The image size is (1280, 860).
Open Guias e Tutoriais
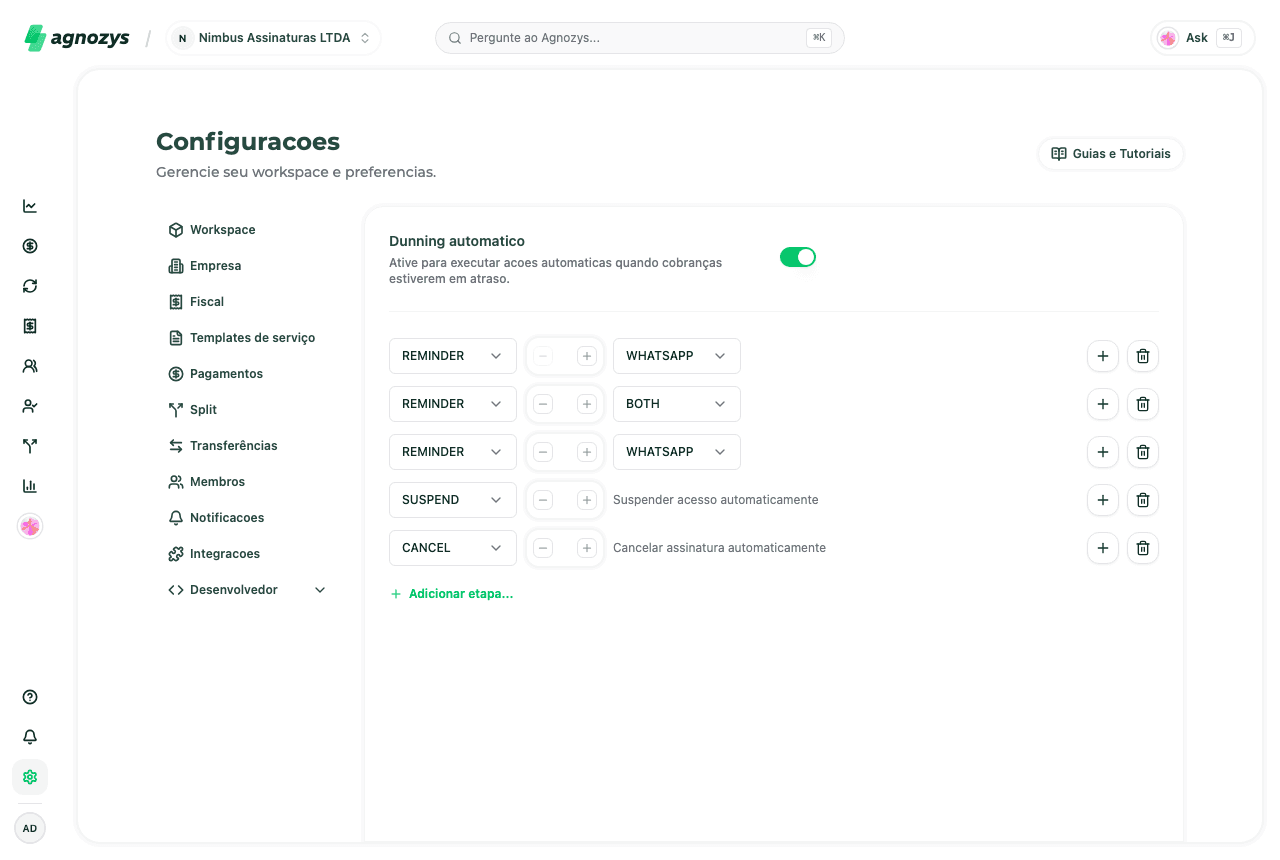pos(1111,154)
